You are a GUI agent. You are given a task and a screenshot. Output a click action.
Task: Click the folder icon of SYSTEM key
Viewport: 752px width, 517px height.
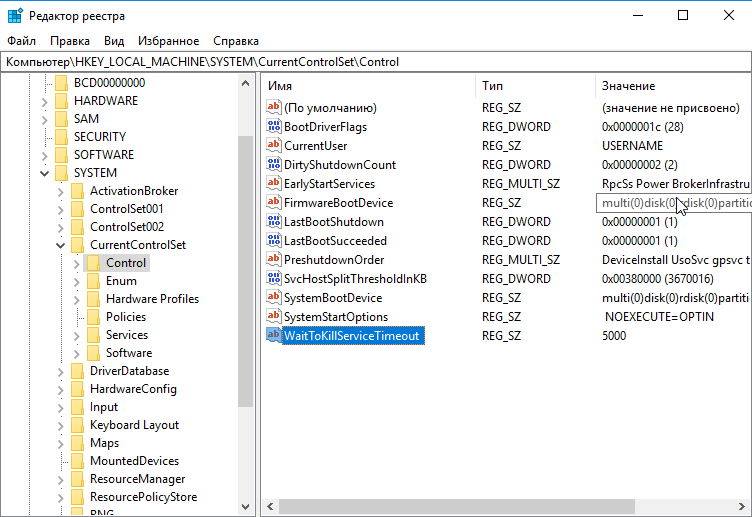click(61, 173)
